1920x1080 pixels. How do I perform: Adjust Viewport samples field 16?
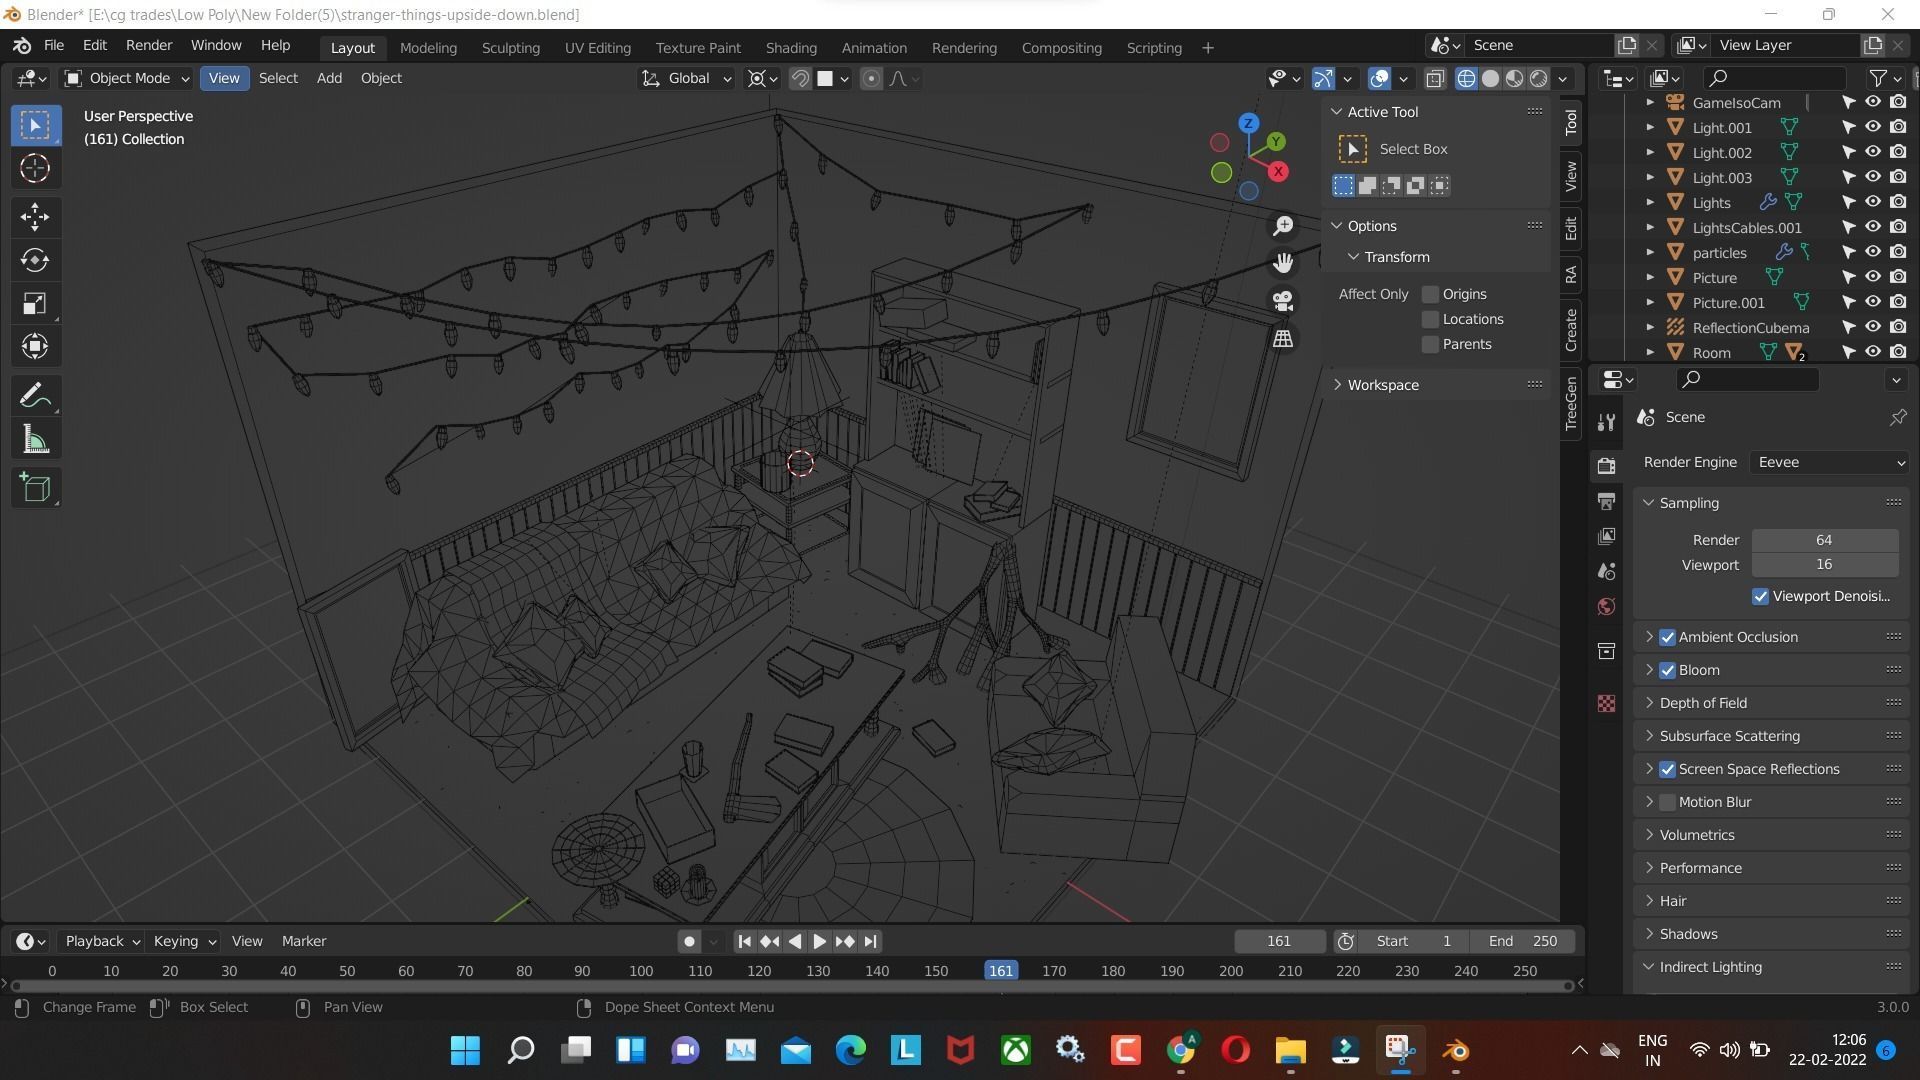click(1825, 565)
